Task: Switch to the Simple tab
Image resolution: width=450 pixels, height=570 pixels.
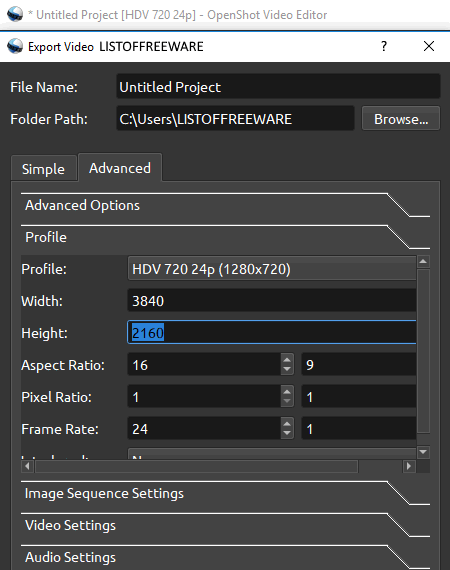Action: click(x=44, y=169)
